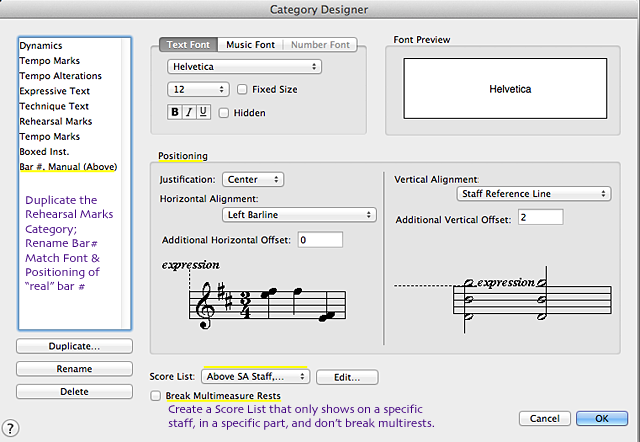Image resolution: width=640 pixels, height=442 pixels.
Task: Toggle Underline text style button
Action: (203, 112)
